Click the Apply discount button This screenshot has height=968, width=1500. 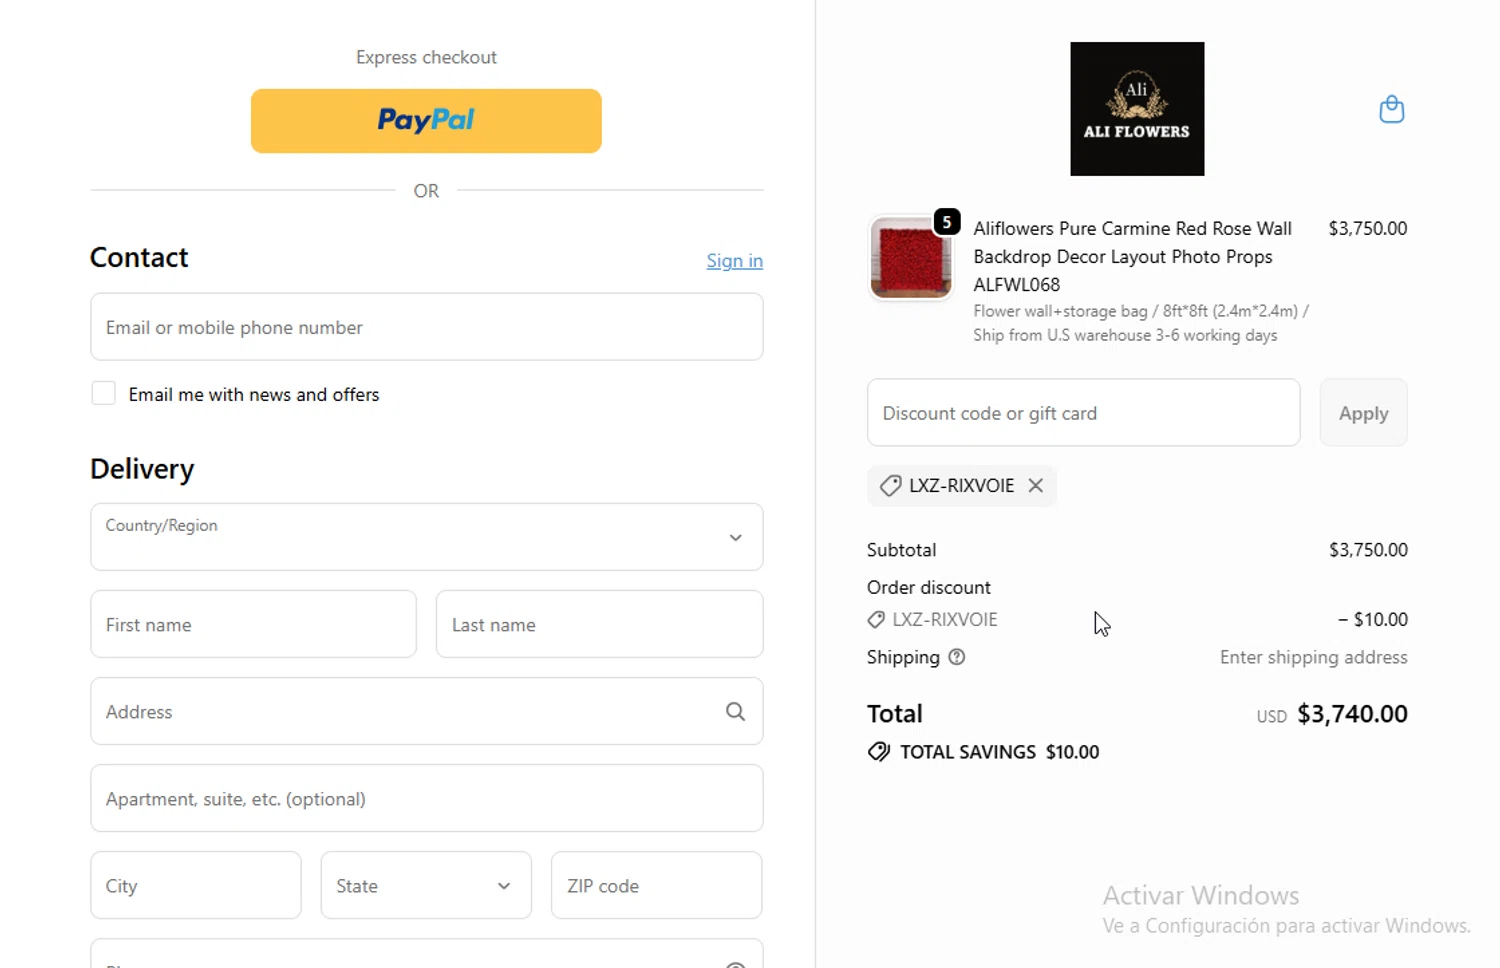point(1363,413)
